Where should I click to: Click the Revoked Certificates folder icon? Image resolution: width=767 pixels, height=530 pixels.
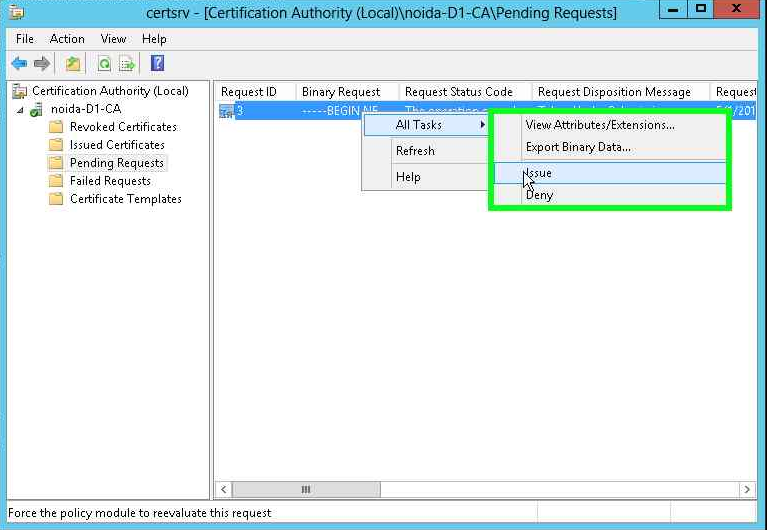[56, 127]
